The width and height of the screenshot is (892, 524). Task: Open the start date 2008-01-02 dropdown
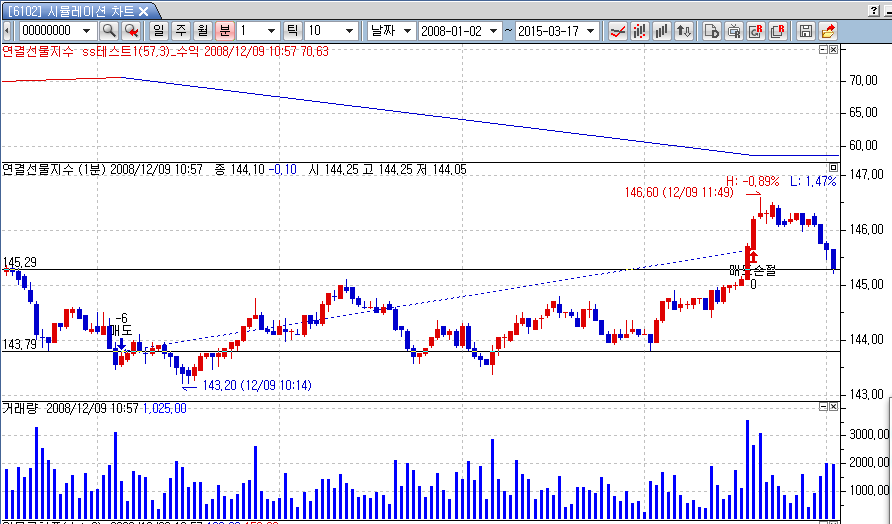pyautogui.click(x=494, y=31)
